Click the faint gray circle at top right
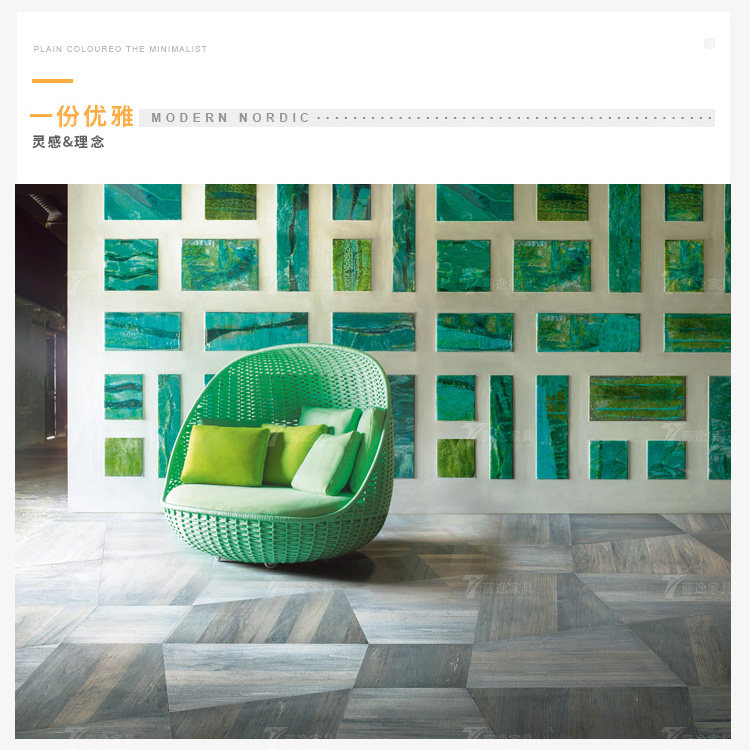This screenshot has width=750, height=750. coord(709,44)
